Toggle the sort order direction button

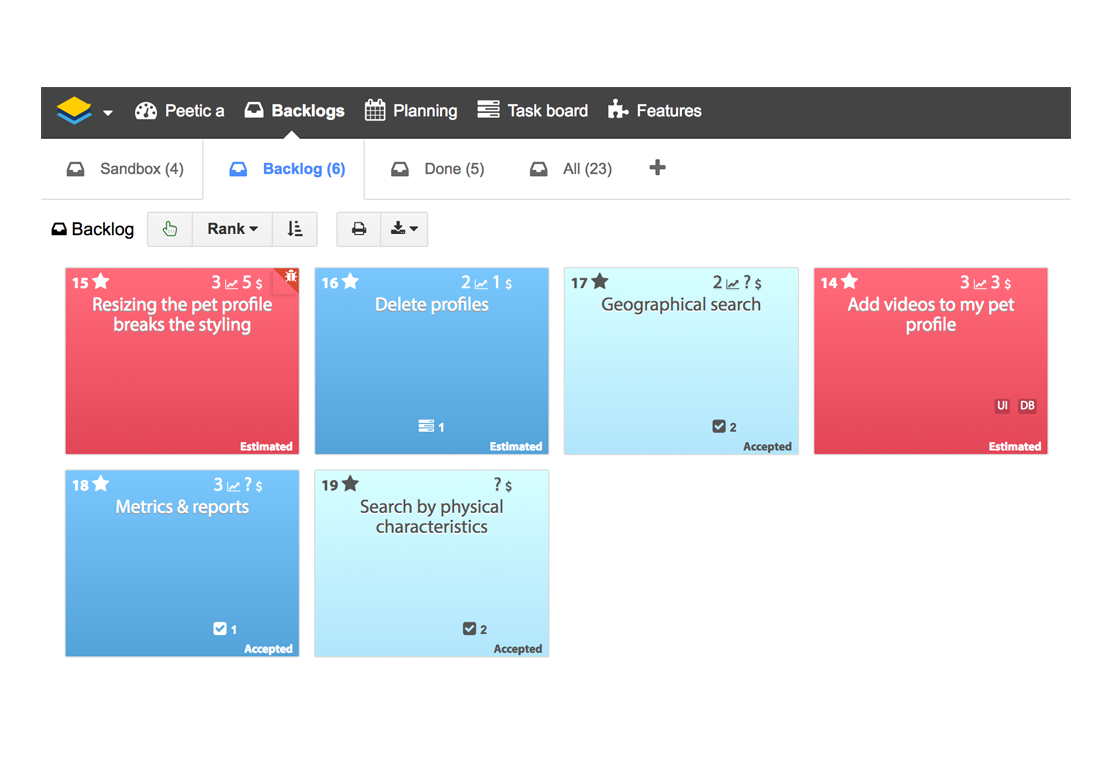coord(294,229)
